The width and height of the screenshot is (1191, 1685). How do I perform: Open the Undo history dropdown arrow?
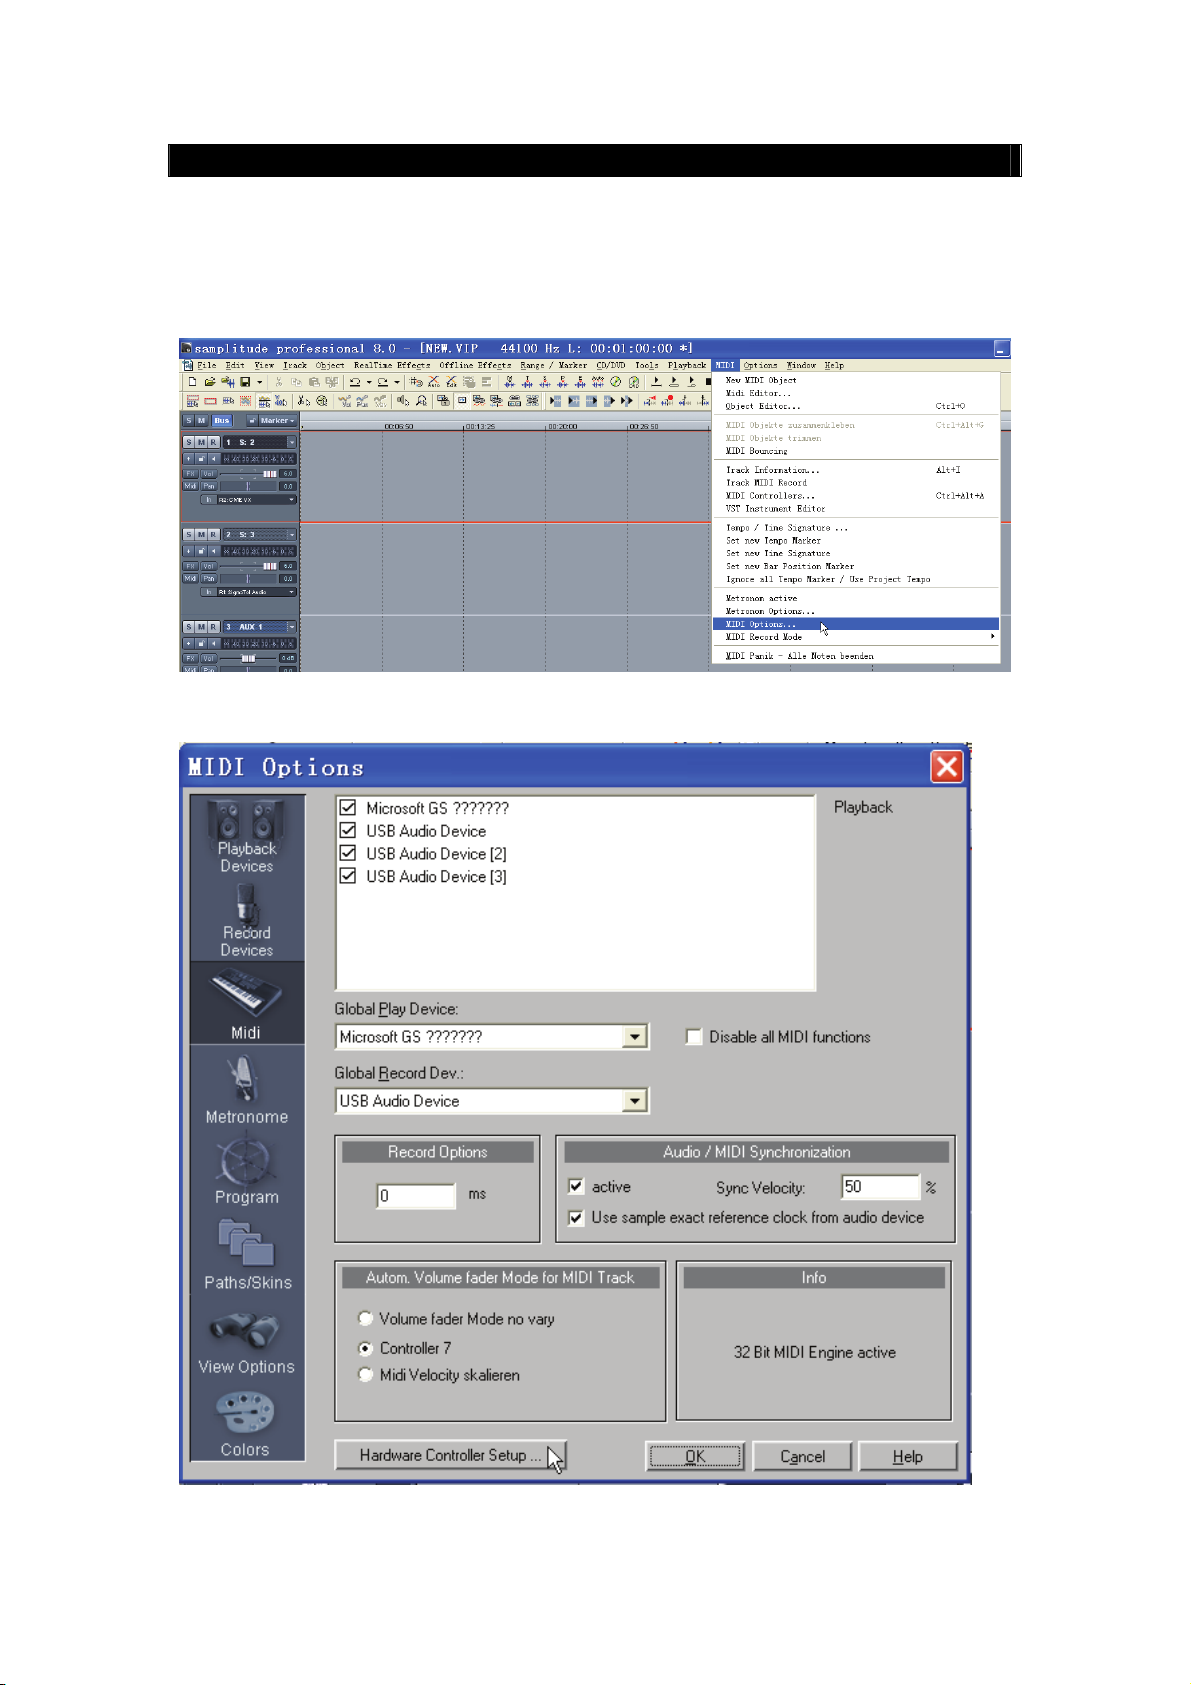[x=368, y=382]
